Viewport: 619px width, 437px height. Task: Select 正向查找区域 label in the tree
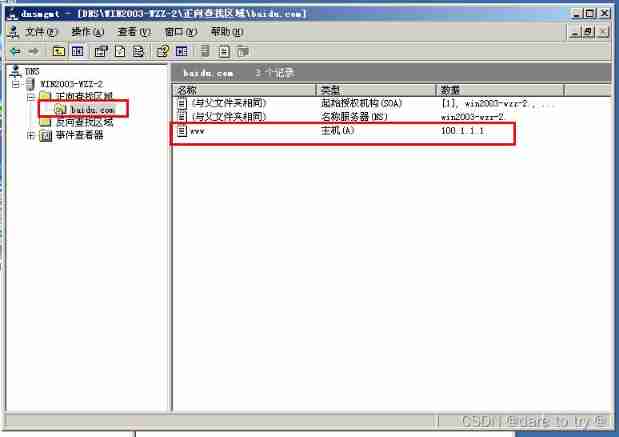click(84, 96)
